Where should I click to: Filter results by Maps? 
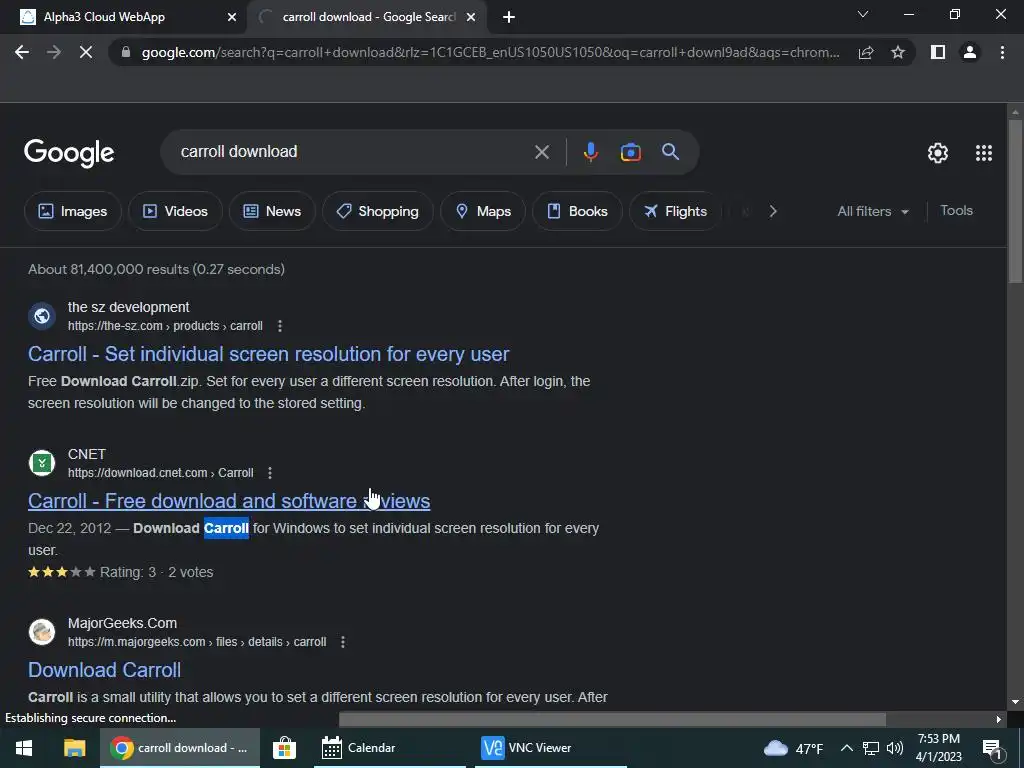[483, 211]
